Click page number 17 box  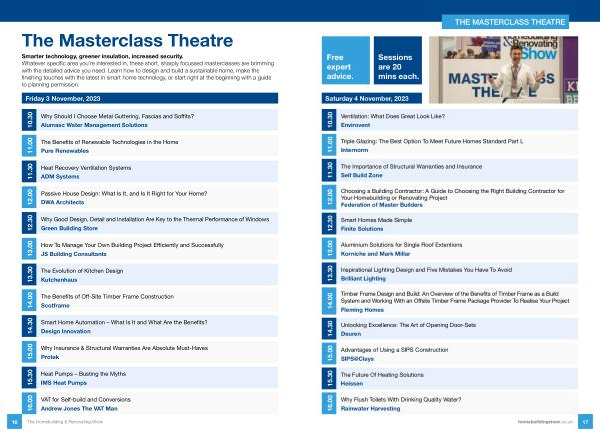[x=585, y=422]
